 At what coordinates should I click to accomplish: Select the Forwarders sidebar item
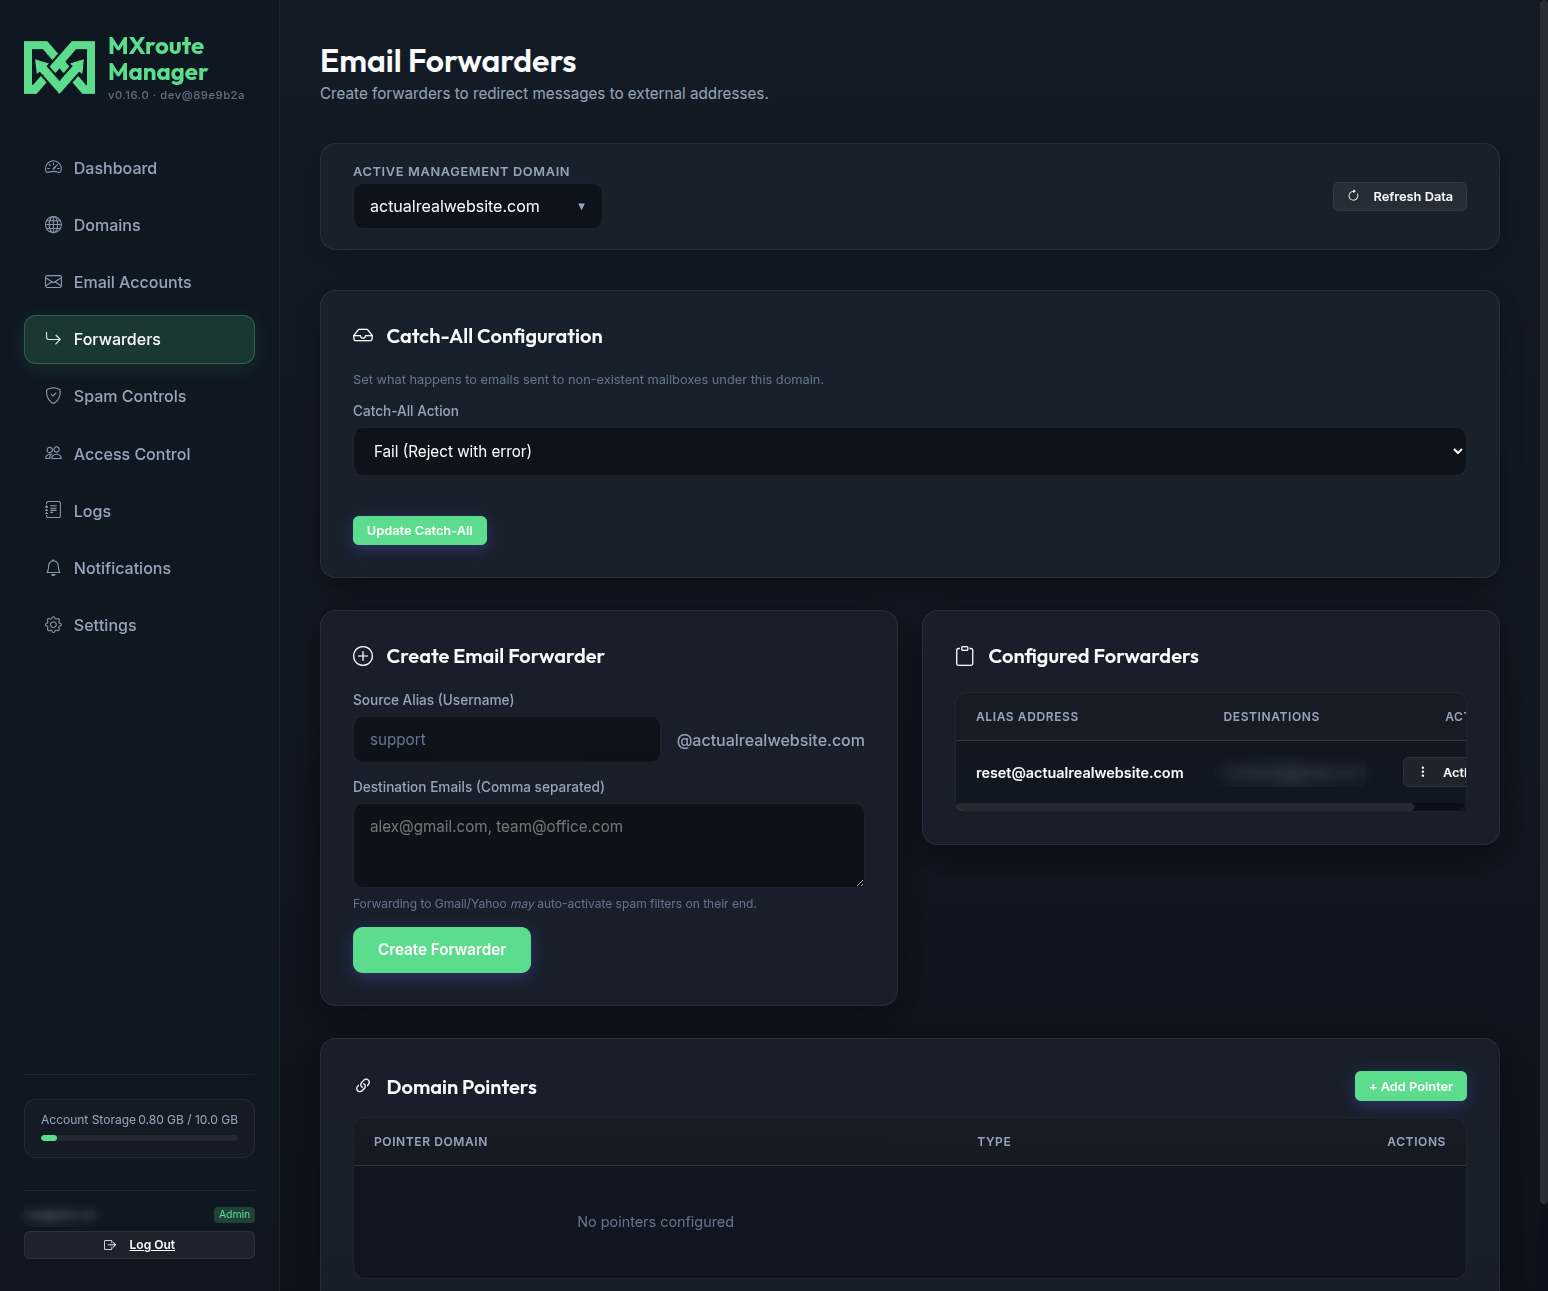(139, 339)
